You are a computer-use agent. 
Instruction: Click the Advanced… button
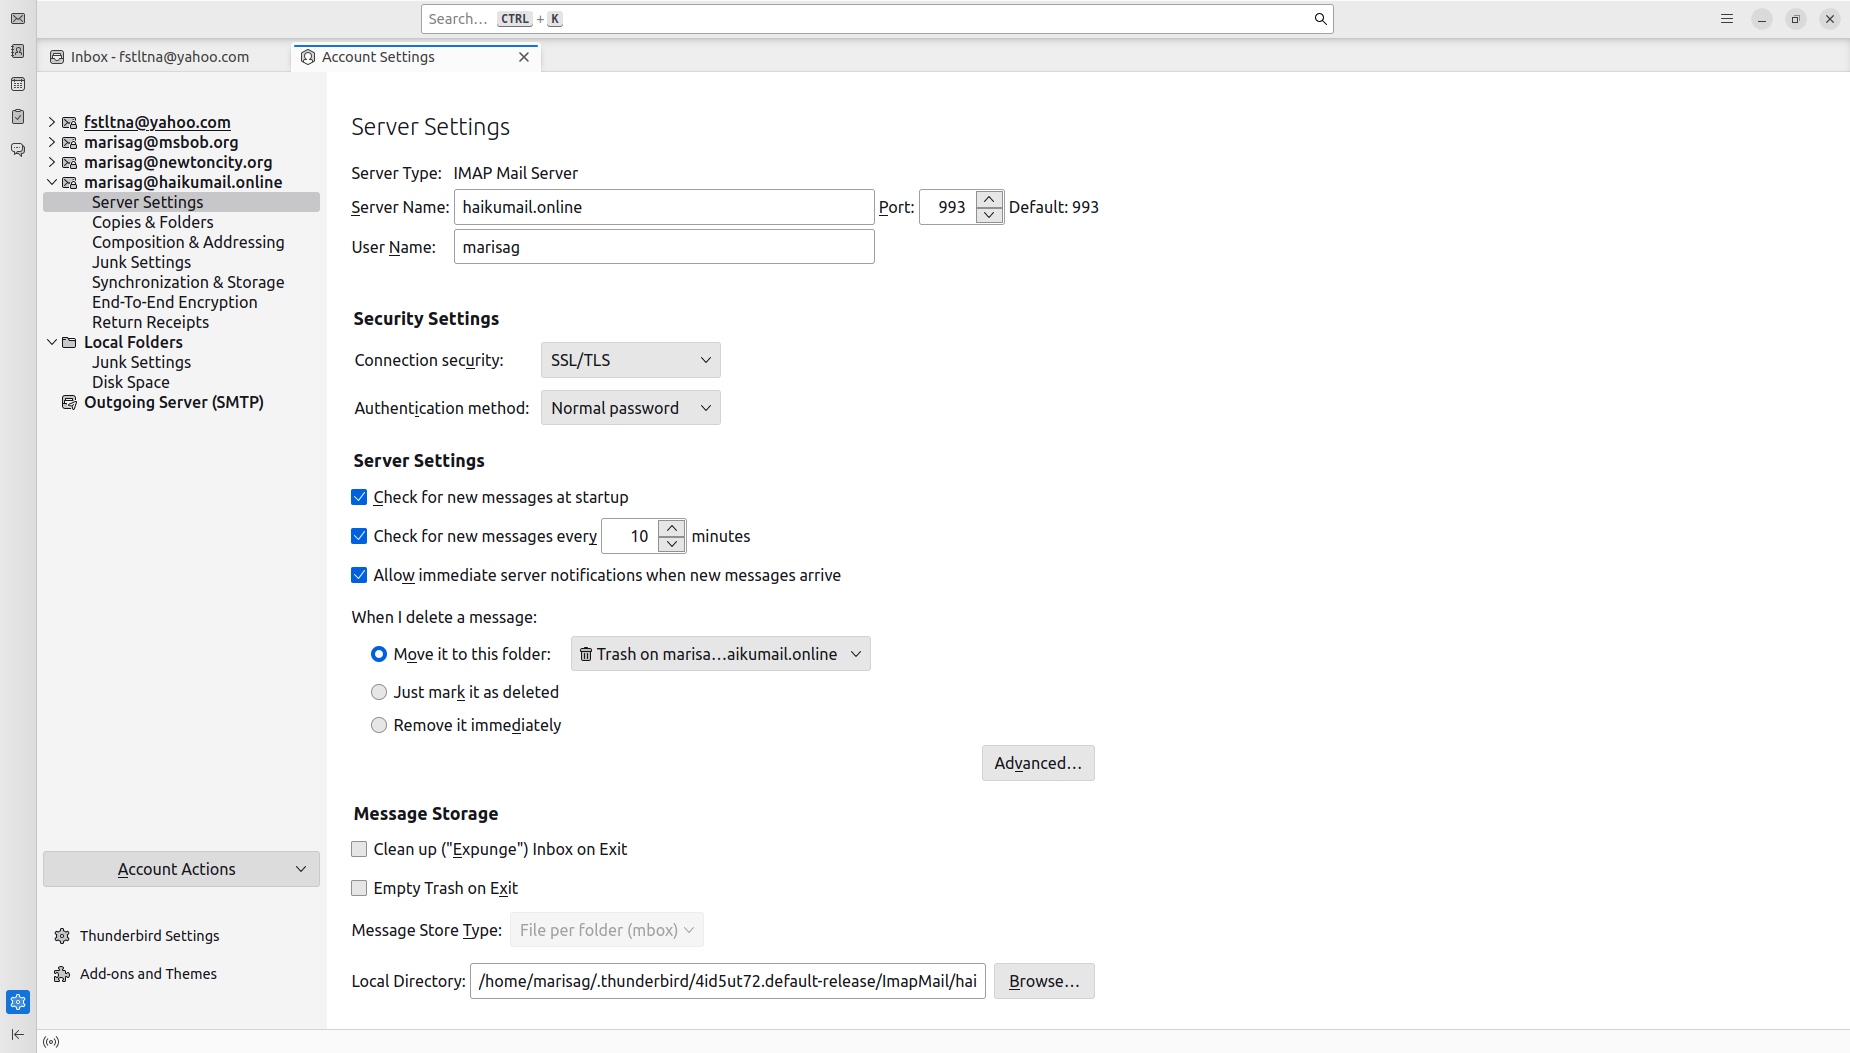click(x=1037, y=763)
